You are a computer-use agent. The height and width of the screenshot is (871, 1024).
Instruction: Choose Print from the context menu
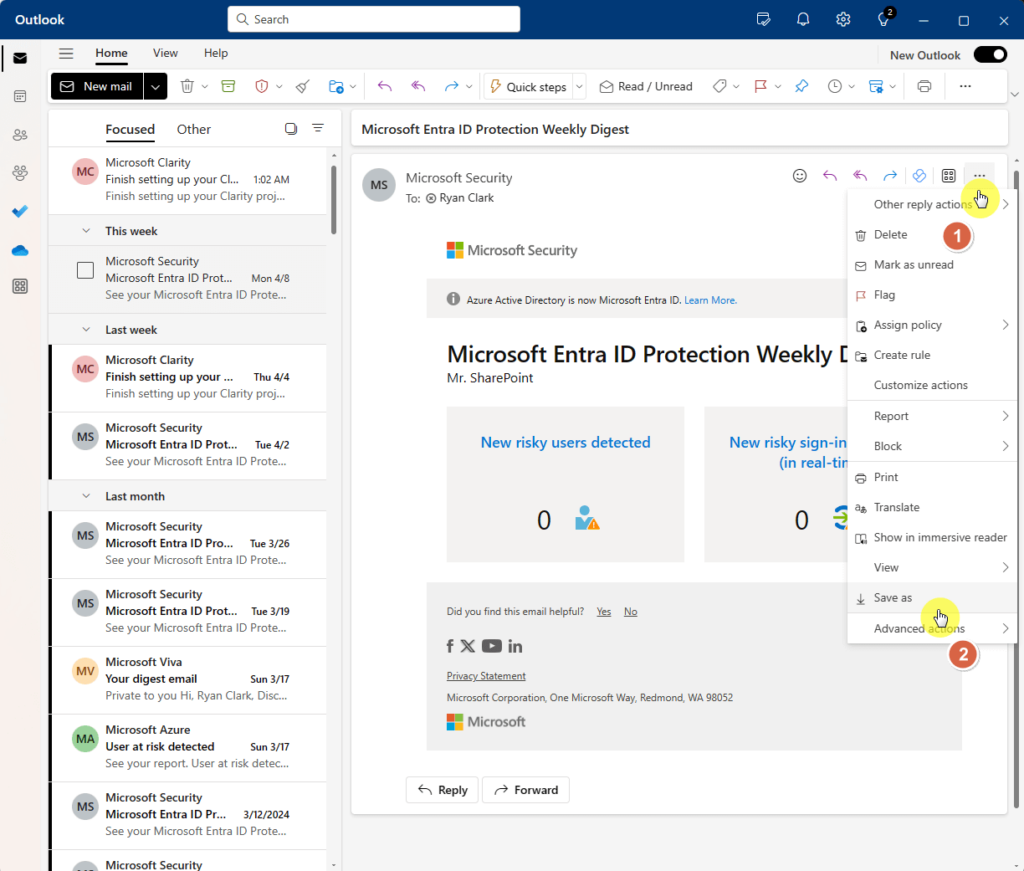(932, 477)
